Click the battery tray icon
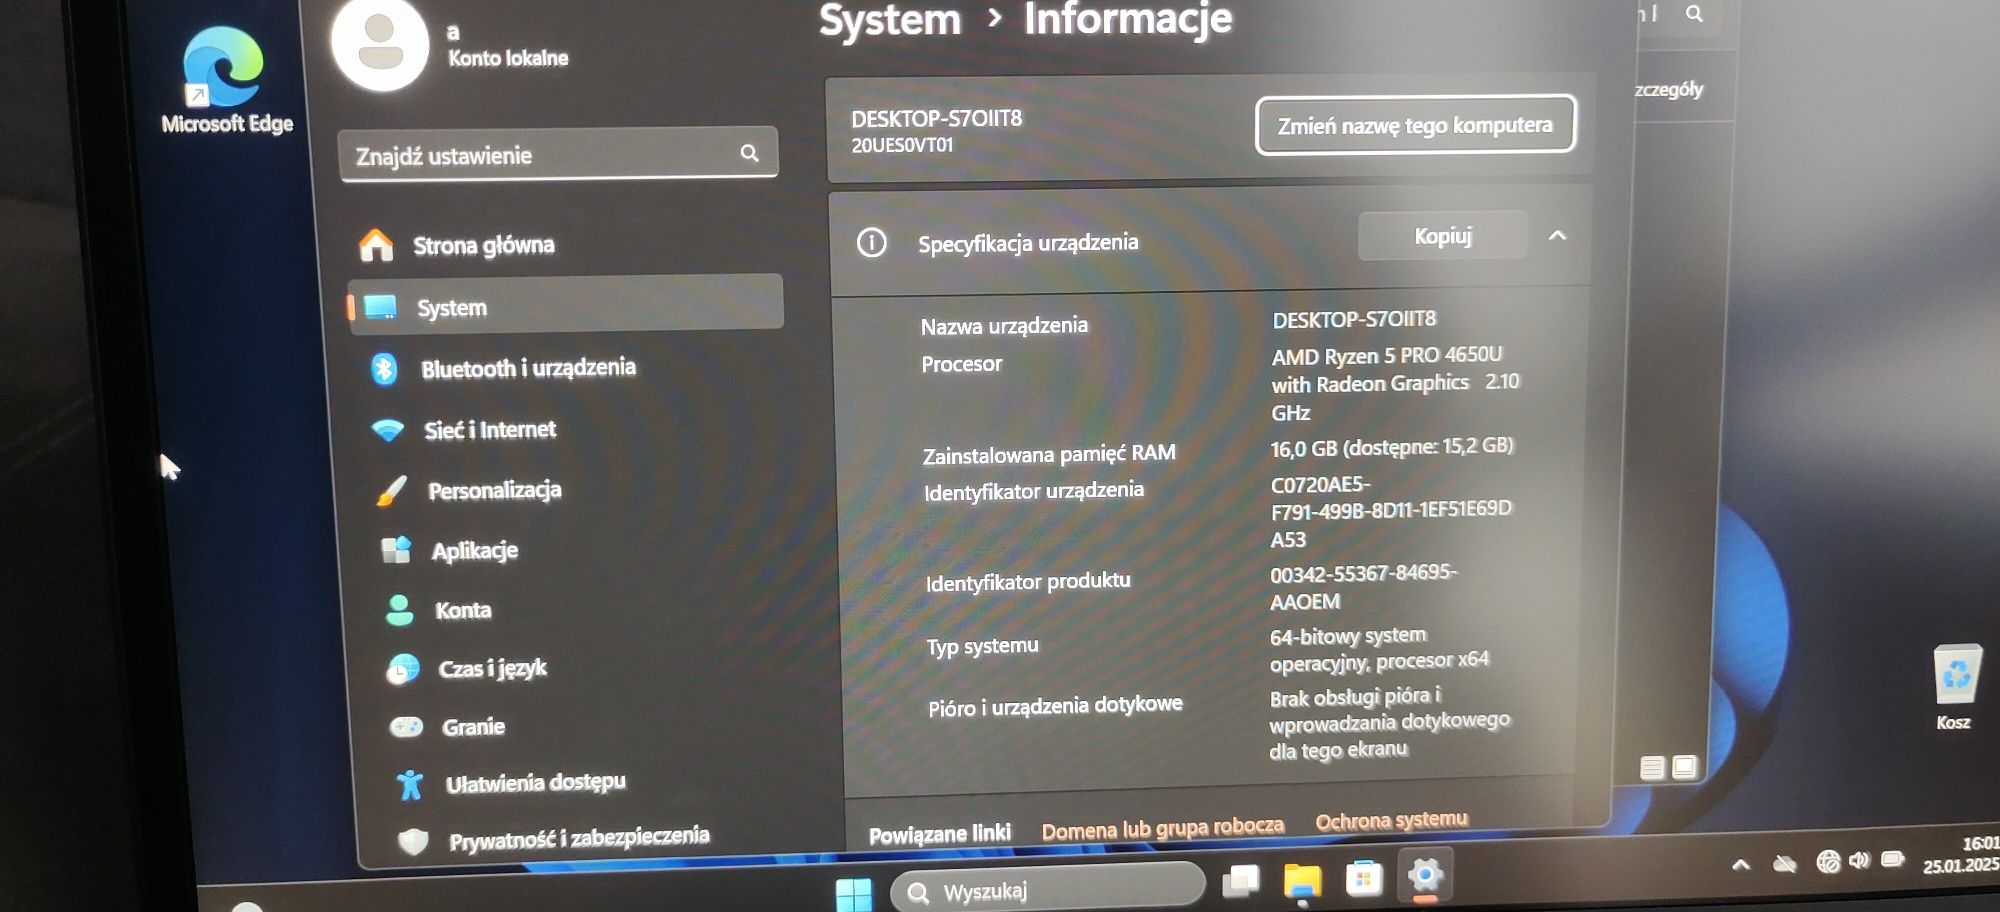The height and width of the screenshot is (912, 2000). tap(1892, 859)
